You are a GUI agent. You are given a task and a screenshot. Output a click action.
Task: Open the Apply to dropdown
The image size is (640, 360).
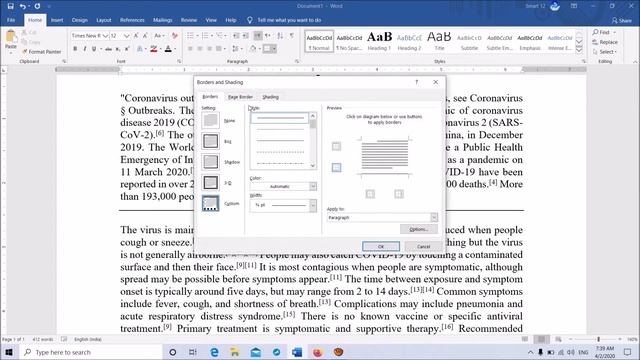click(434, 218)
